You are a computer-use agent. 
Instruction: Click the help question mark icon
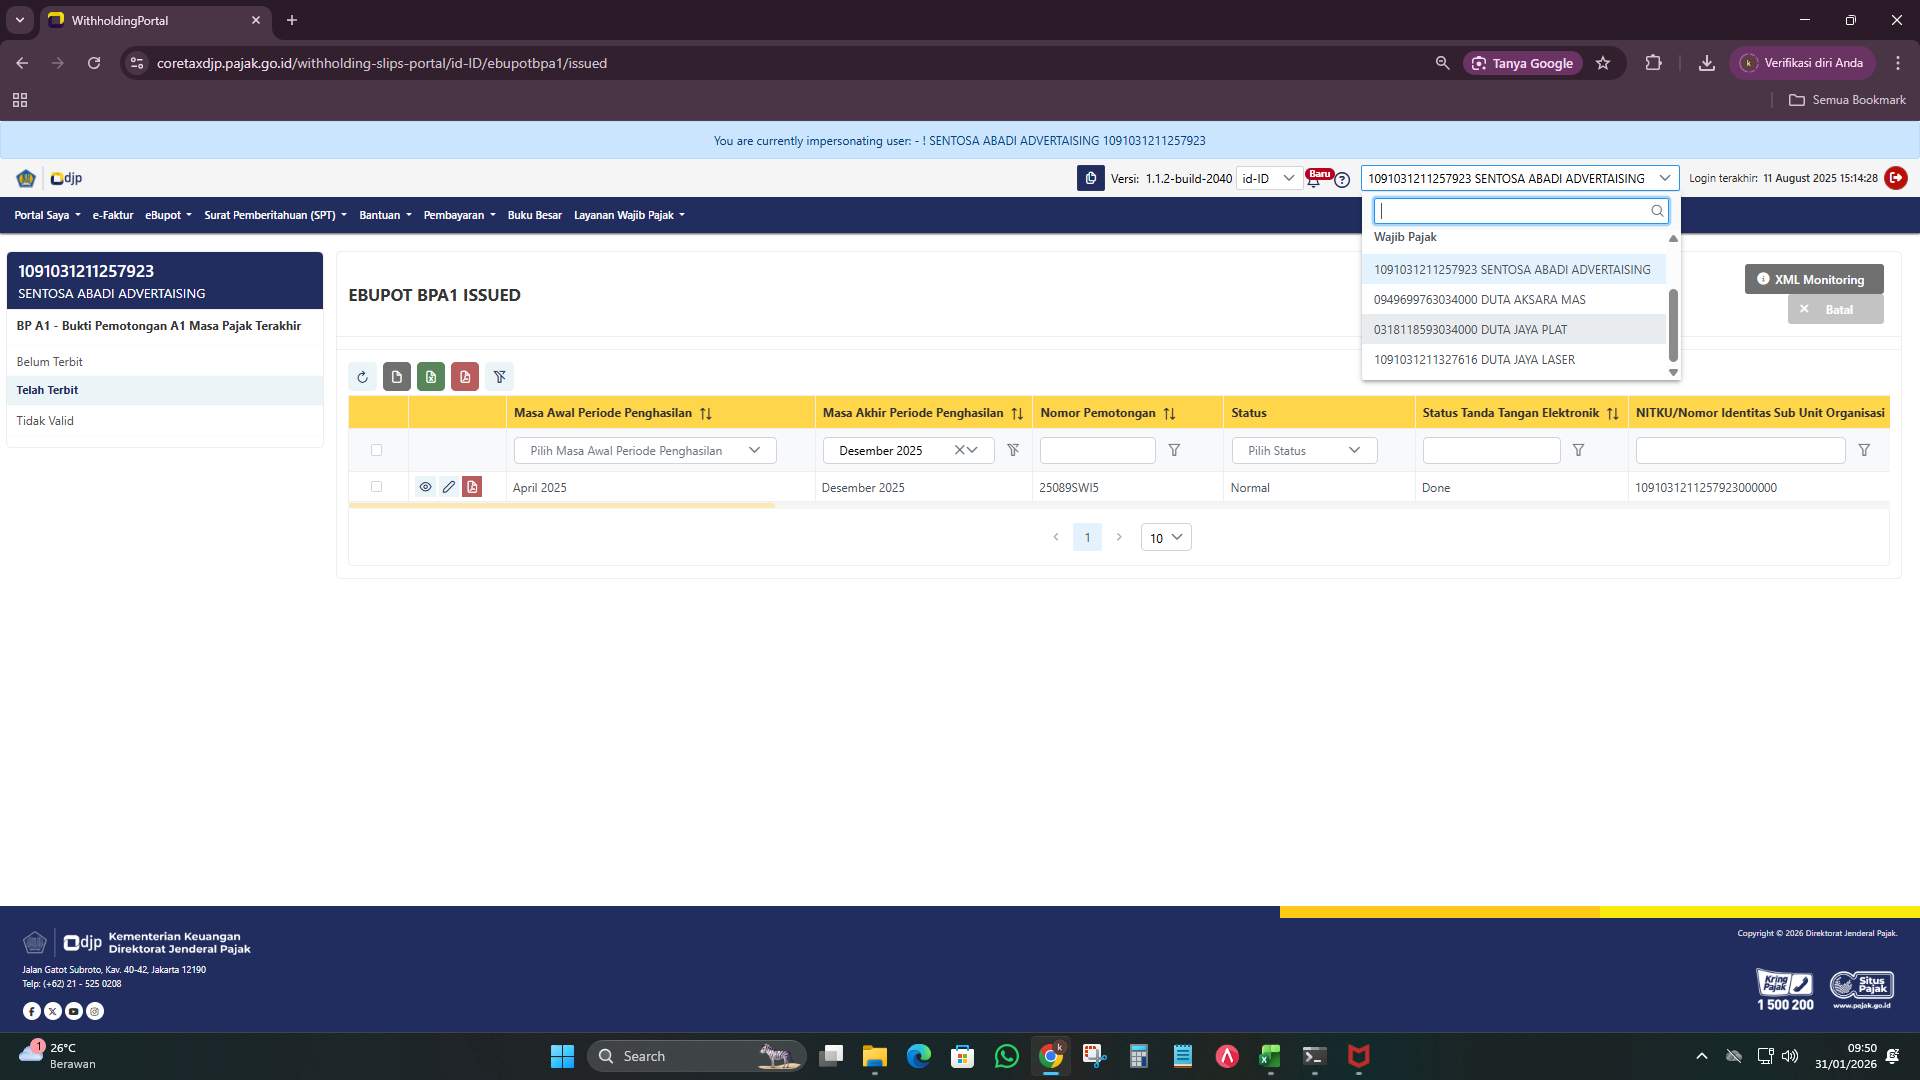coord(1342,180)
